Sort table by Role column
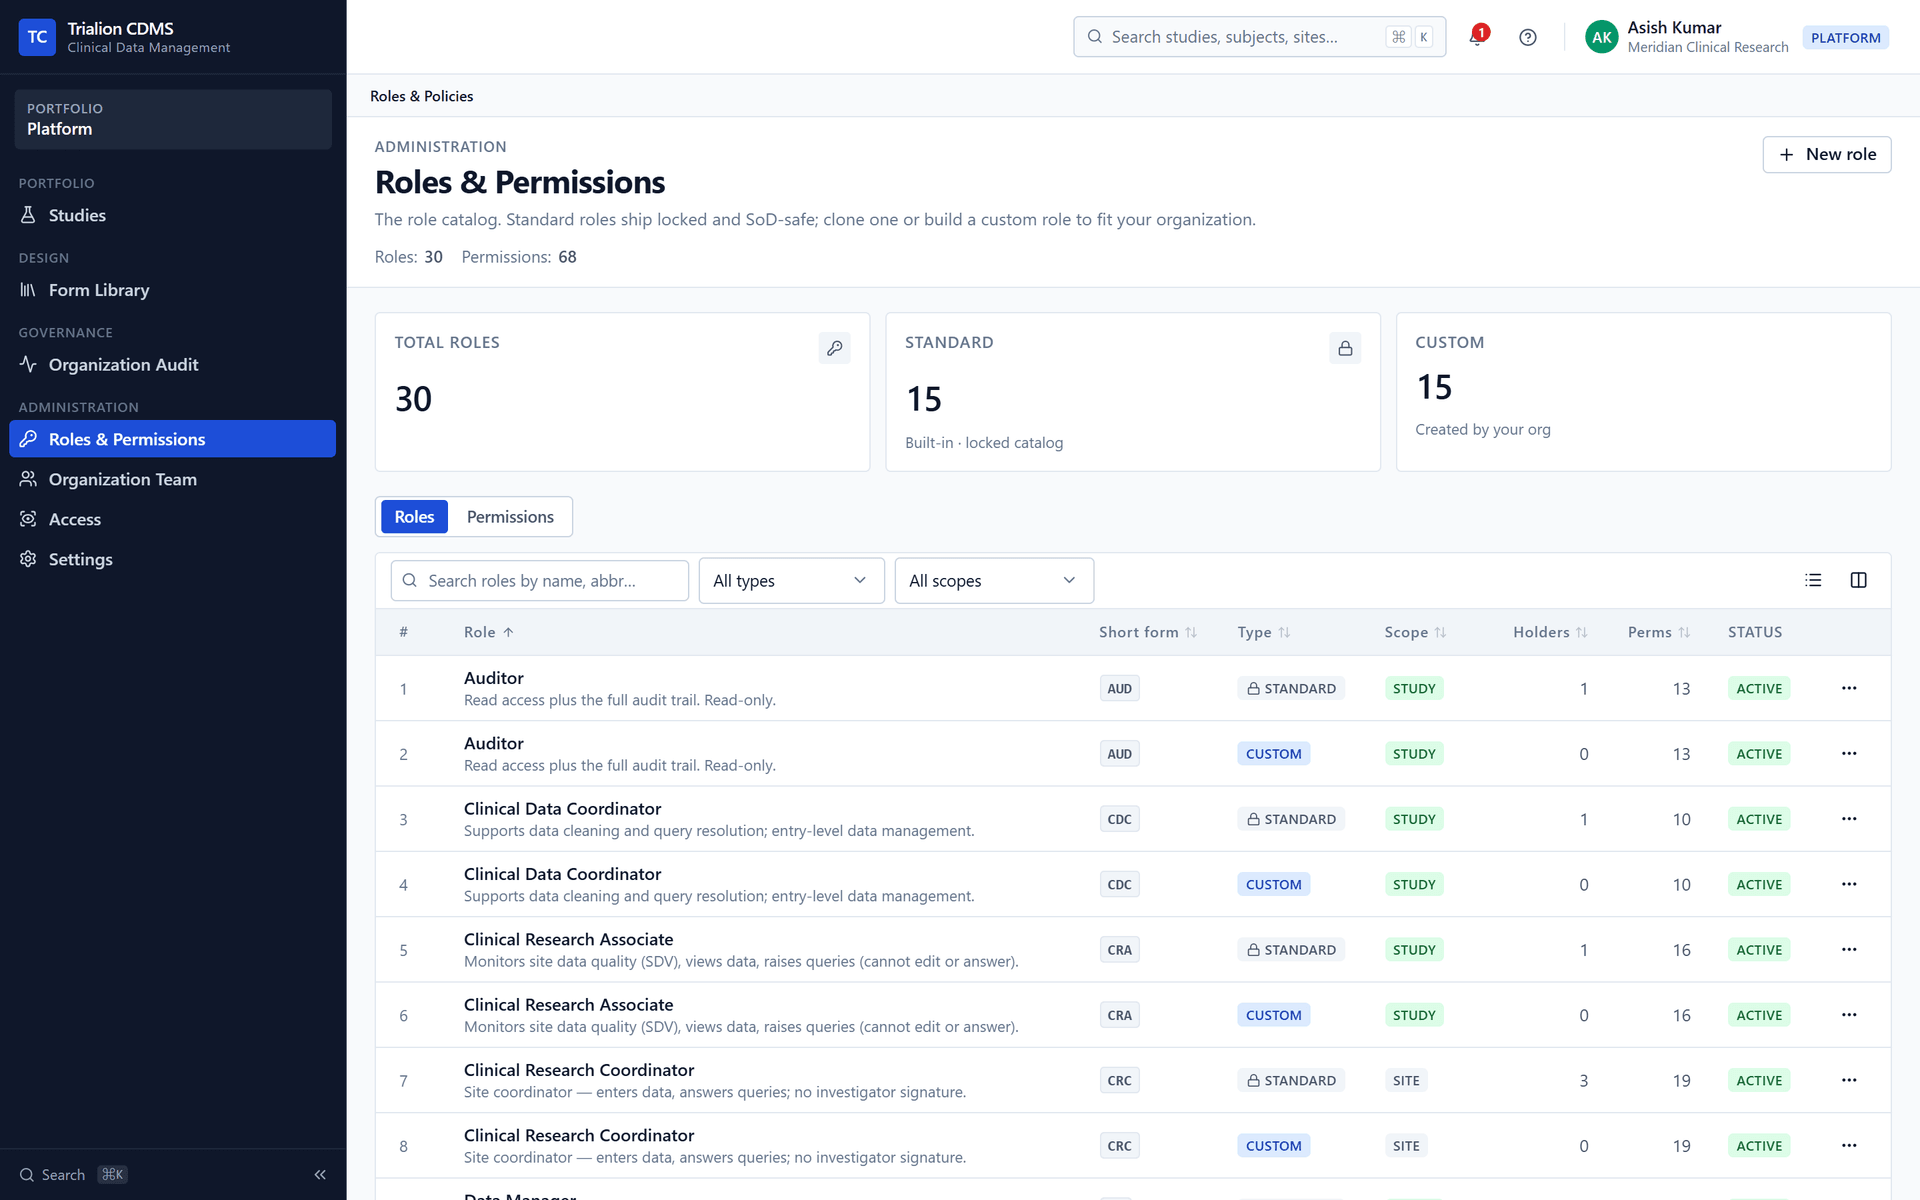Viewport: 1920px width, 1200px height. [x=489, y=632]
